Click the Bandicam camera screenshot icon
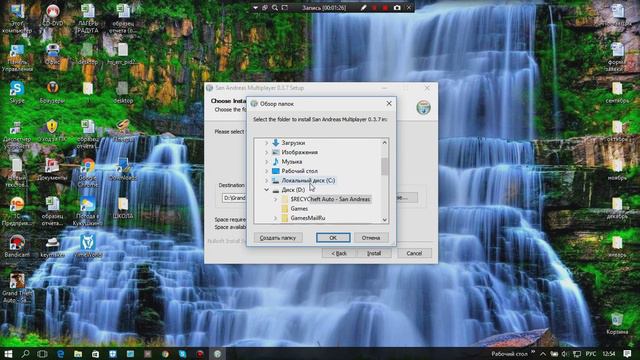640x360 pixels. click(x=397, y=8)
